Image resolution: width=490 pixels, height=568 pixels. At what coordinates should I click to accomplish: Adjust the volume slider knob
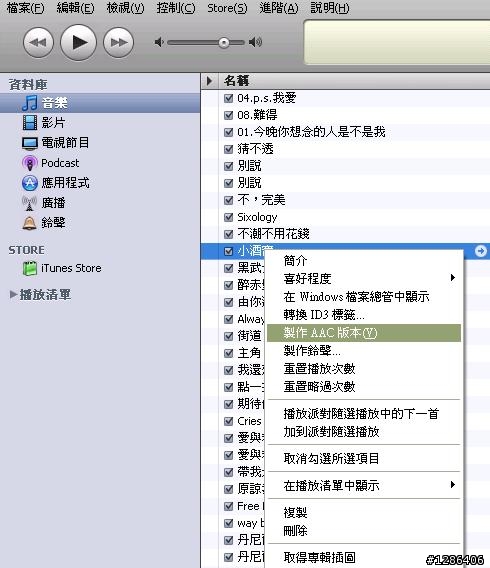pos(224,43)
